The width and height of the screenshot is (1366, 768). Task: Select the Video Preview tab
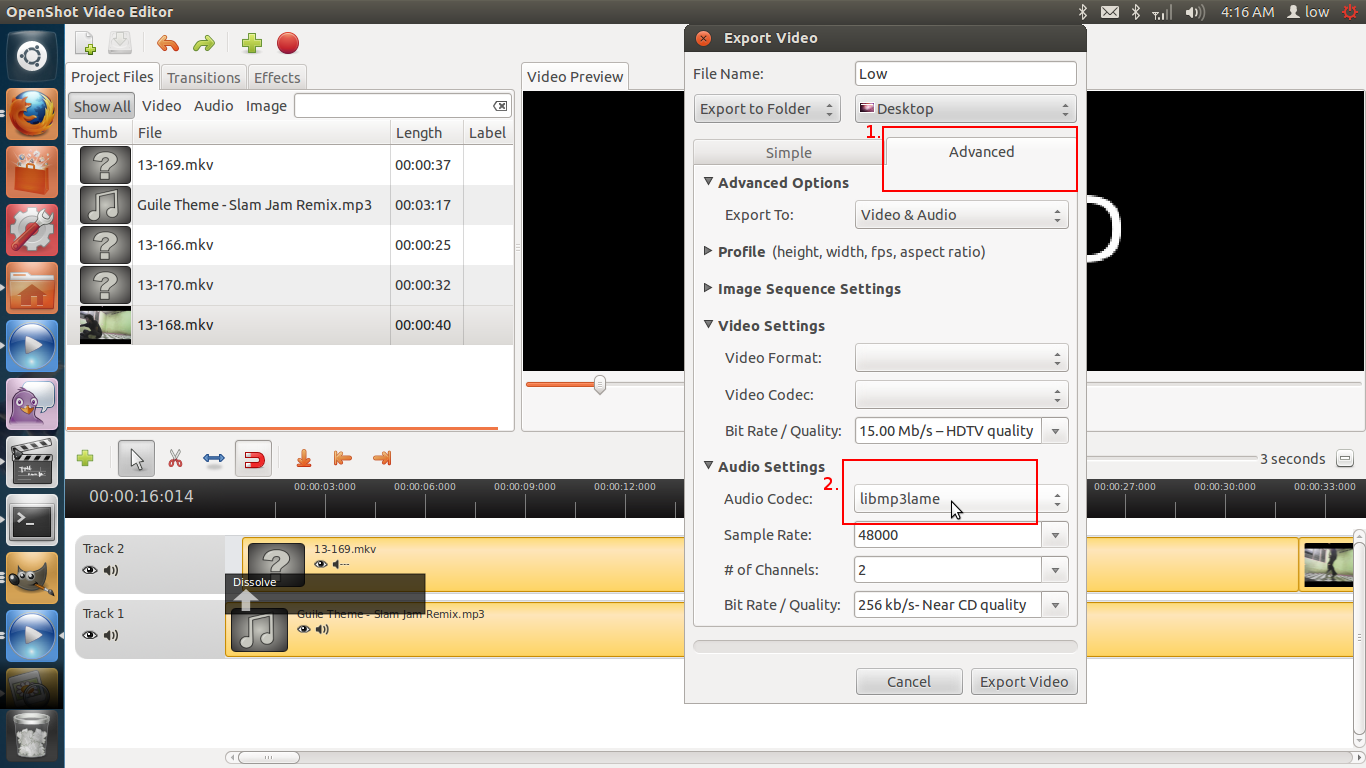point(575,76)
